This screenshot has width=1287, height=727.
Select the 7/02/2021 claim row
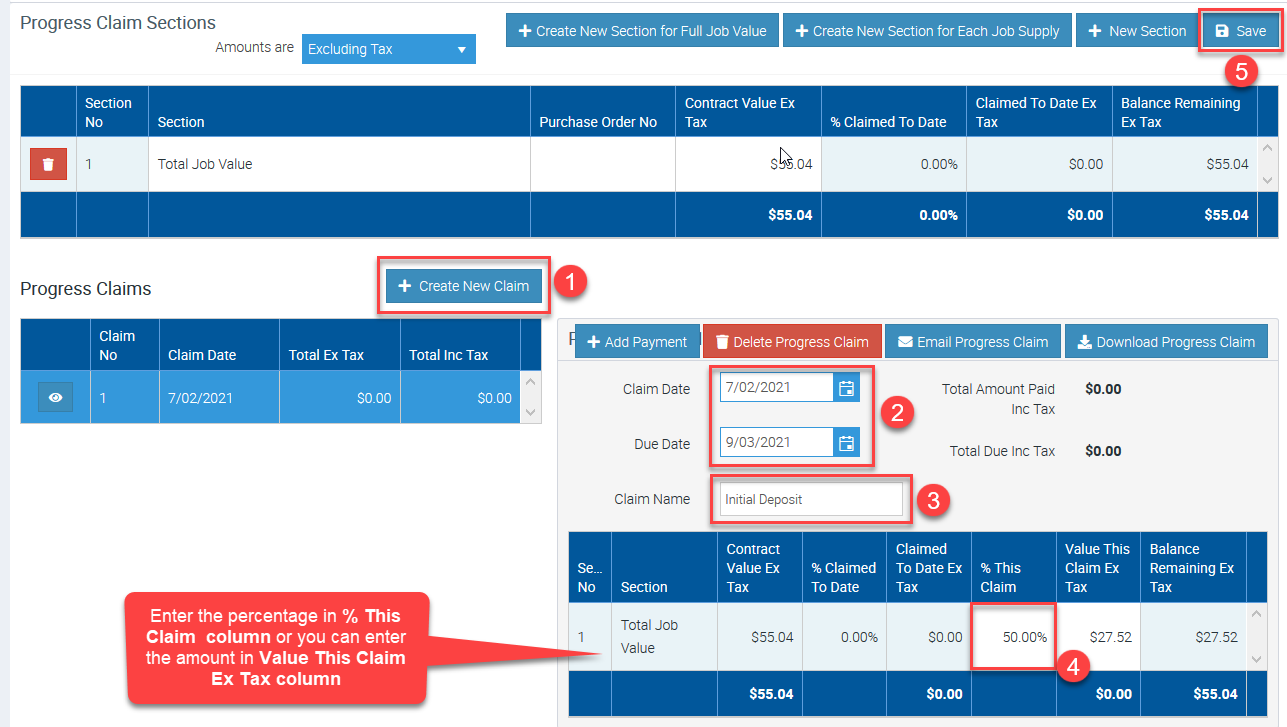(x=200, y=397)
